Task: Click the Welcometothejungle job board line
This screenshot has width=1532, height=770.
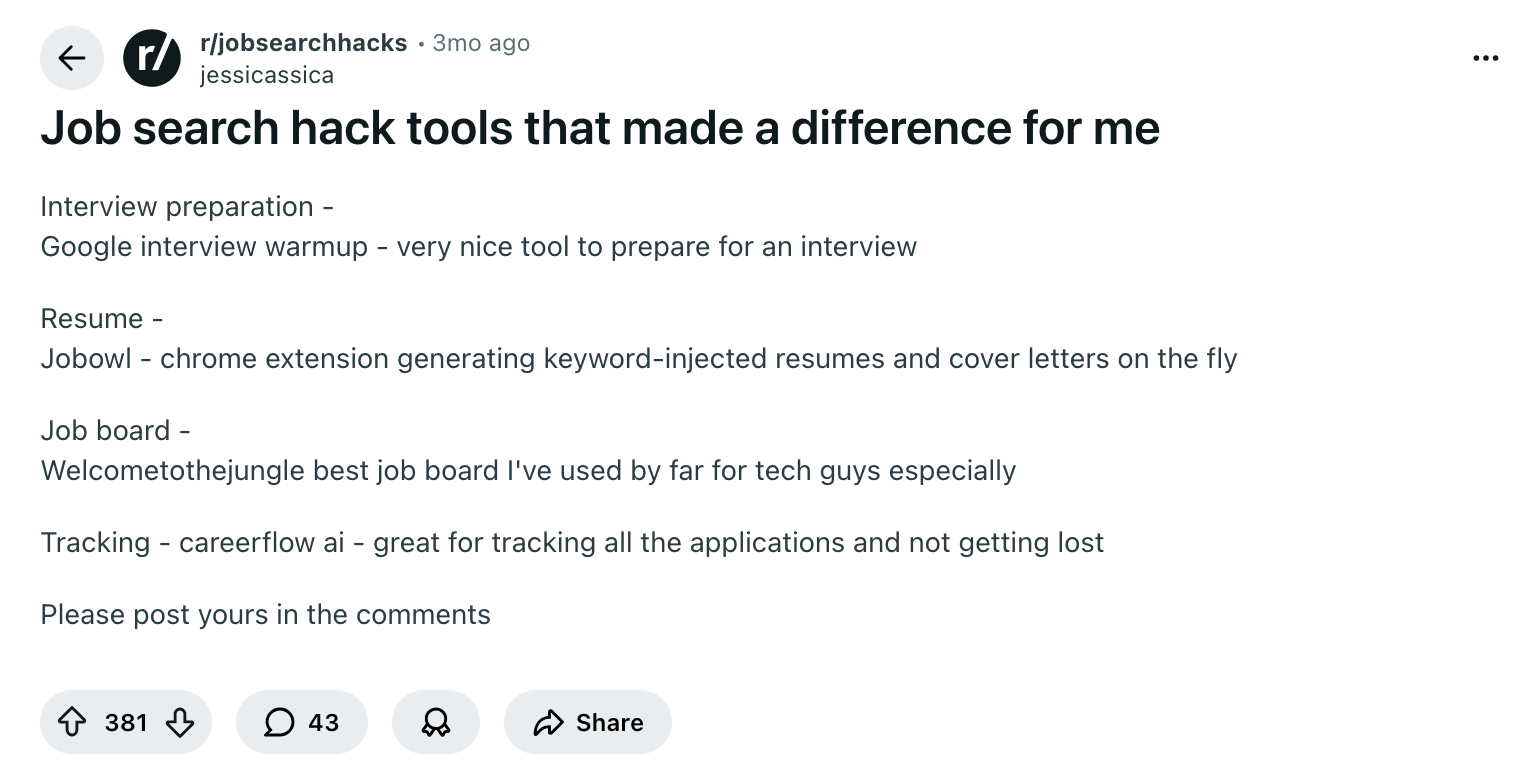Action: pos(528,471)
